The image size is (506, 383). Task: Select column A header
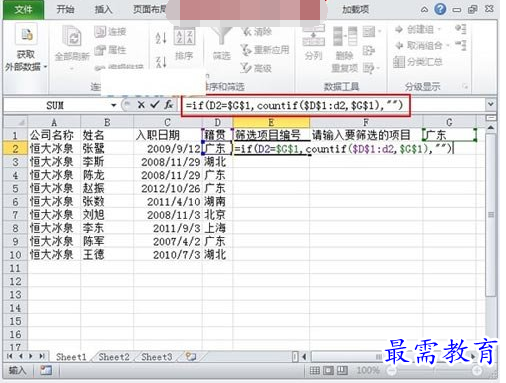click(54, 122)
